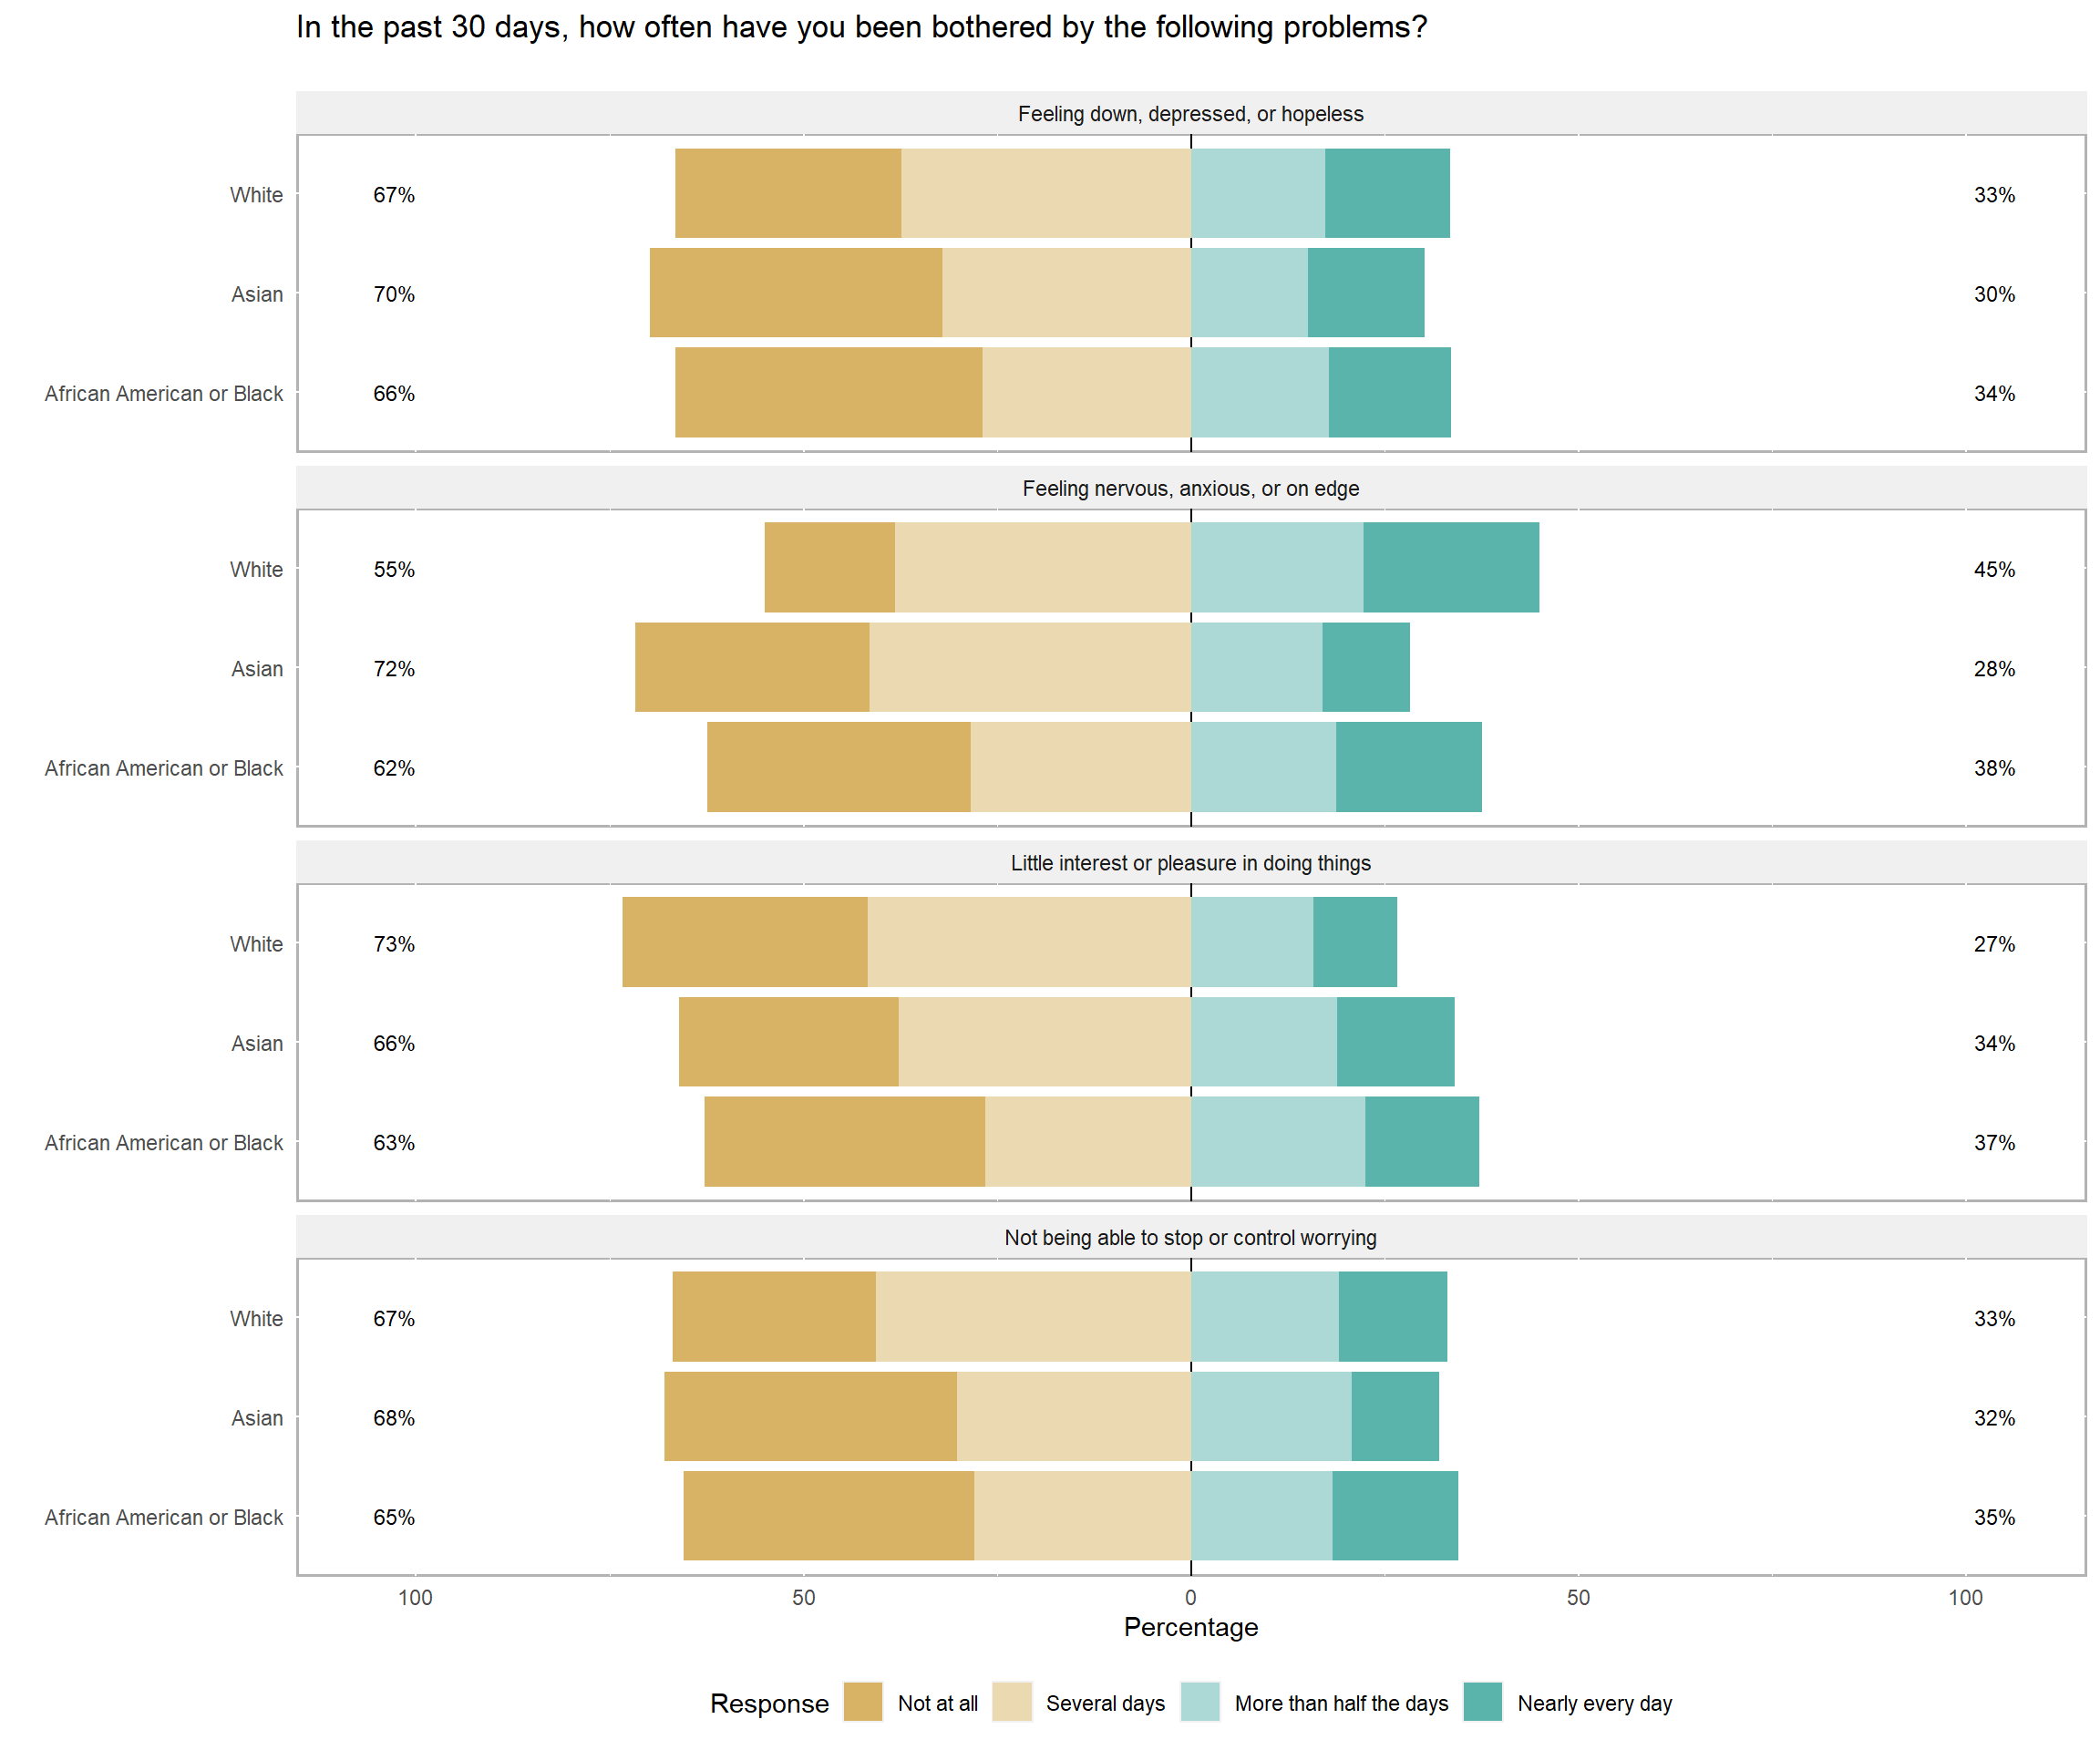
Task: Click the 'Several days' legend color box
Action: tap(1011, 1702)
